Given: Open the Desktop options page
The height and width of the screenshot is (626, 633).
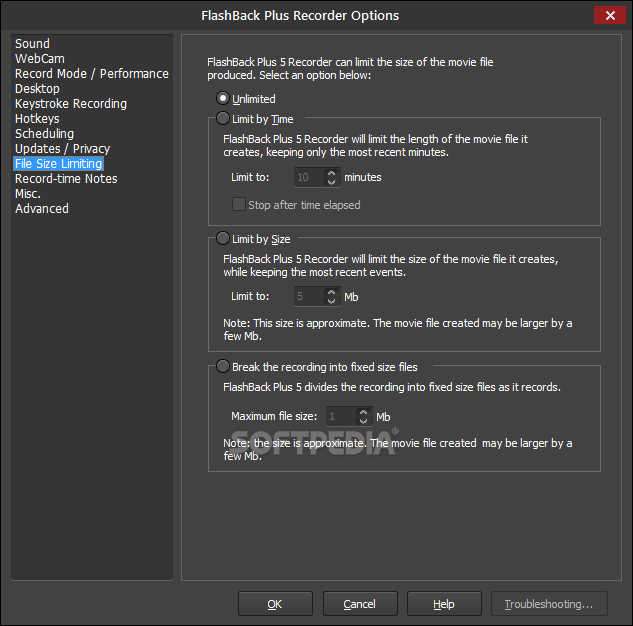Looking at the screenshot, I should coord(37,89).
